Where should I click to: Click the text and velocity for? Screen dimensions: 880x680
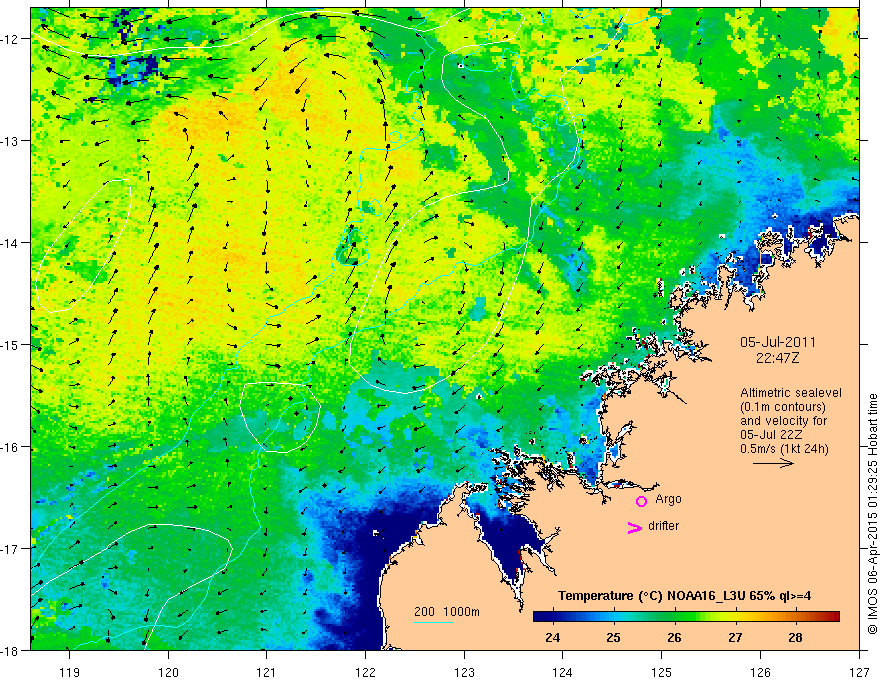click(x=783, y=421)
